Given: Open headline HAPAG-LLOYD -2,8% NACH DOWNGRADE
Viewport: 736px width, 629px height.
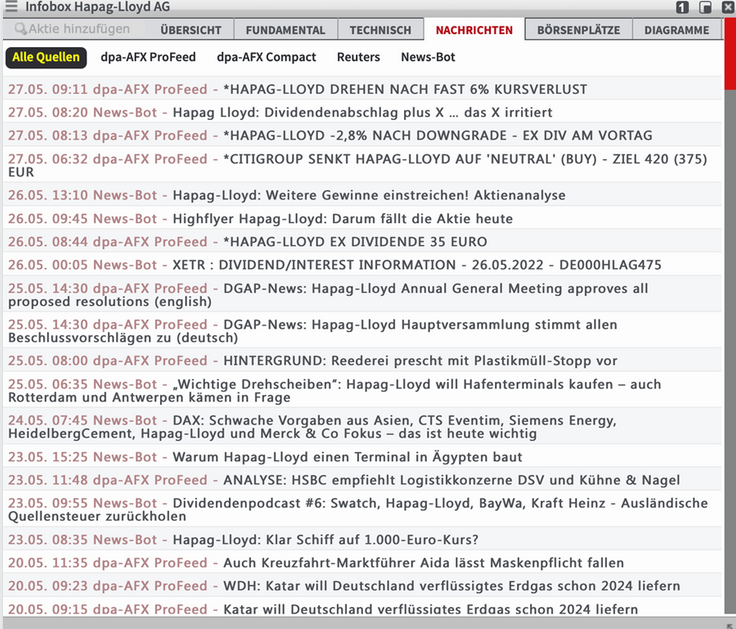Looking at the screenshot, I should (x=362, y=135).
